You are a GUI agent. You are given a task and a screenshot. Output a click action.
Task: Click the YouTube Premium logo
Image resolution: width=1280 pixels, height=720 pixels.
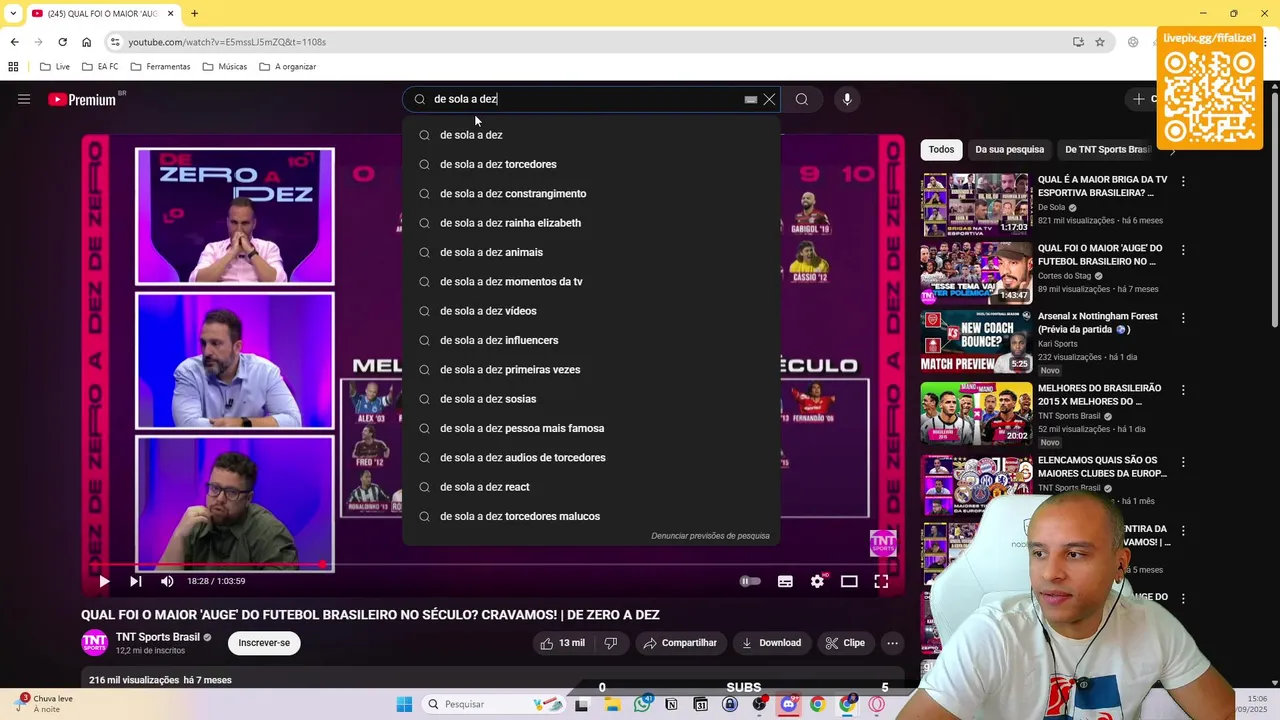[82, 99]
